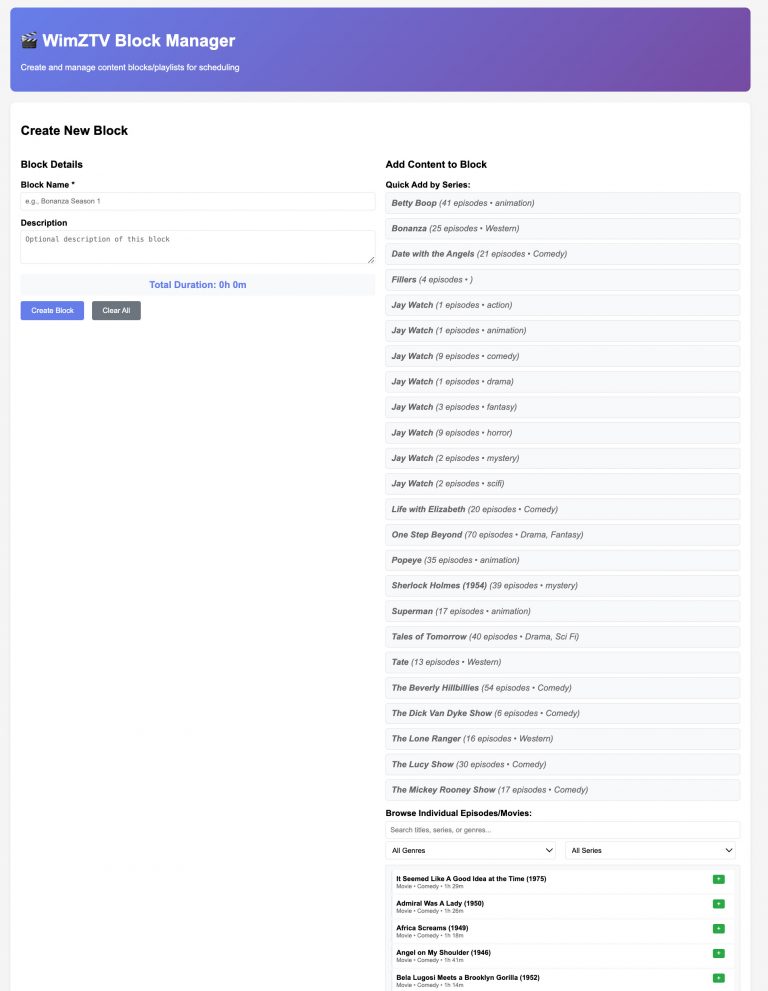Select The Mickey Rooney Show series
This screenshot has width=768, height=991.
(x=562, y=790)
